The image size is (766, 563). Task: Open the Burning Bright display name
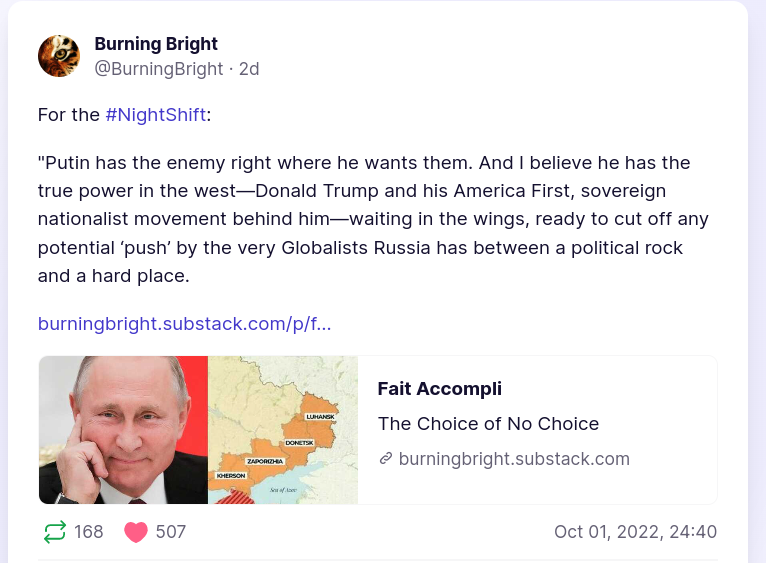[156, 44]
